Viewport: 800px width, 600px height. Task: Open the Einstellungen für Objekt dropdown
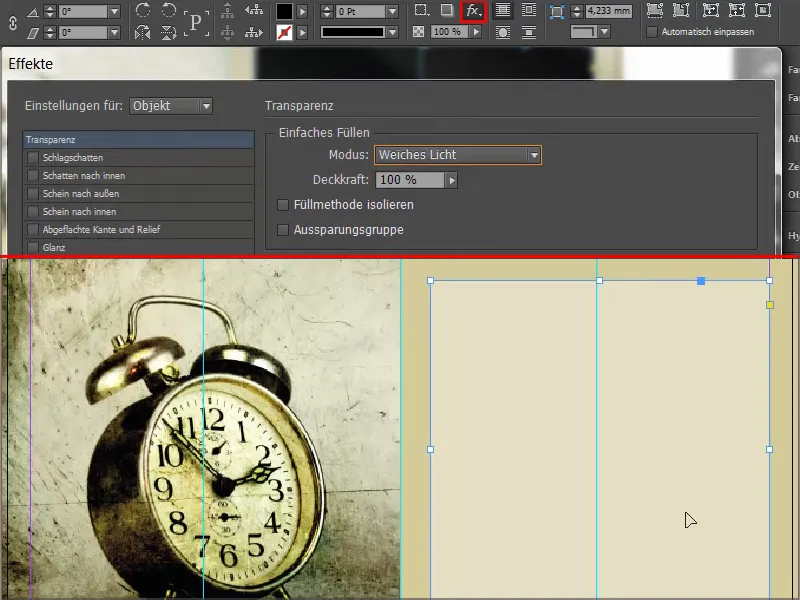point(171,106)
